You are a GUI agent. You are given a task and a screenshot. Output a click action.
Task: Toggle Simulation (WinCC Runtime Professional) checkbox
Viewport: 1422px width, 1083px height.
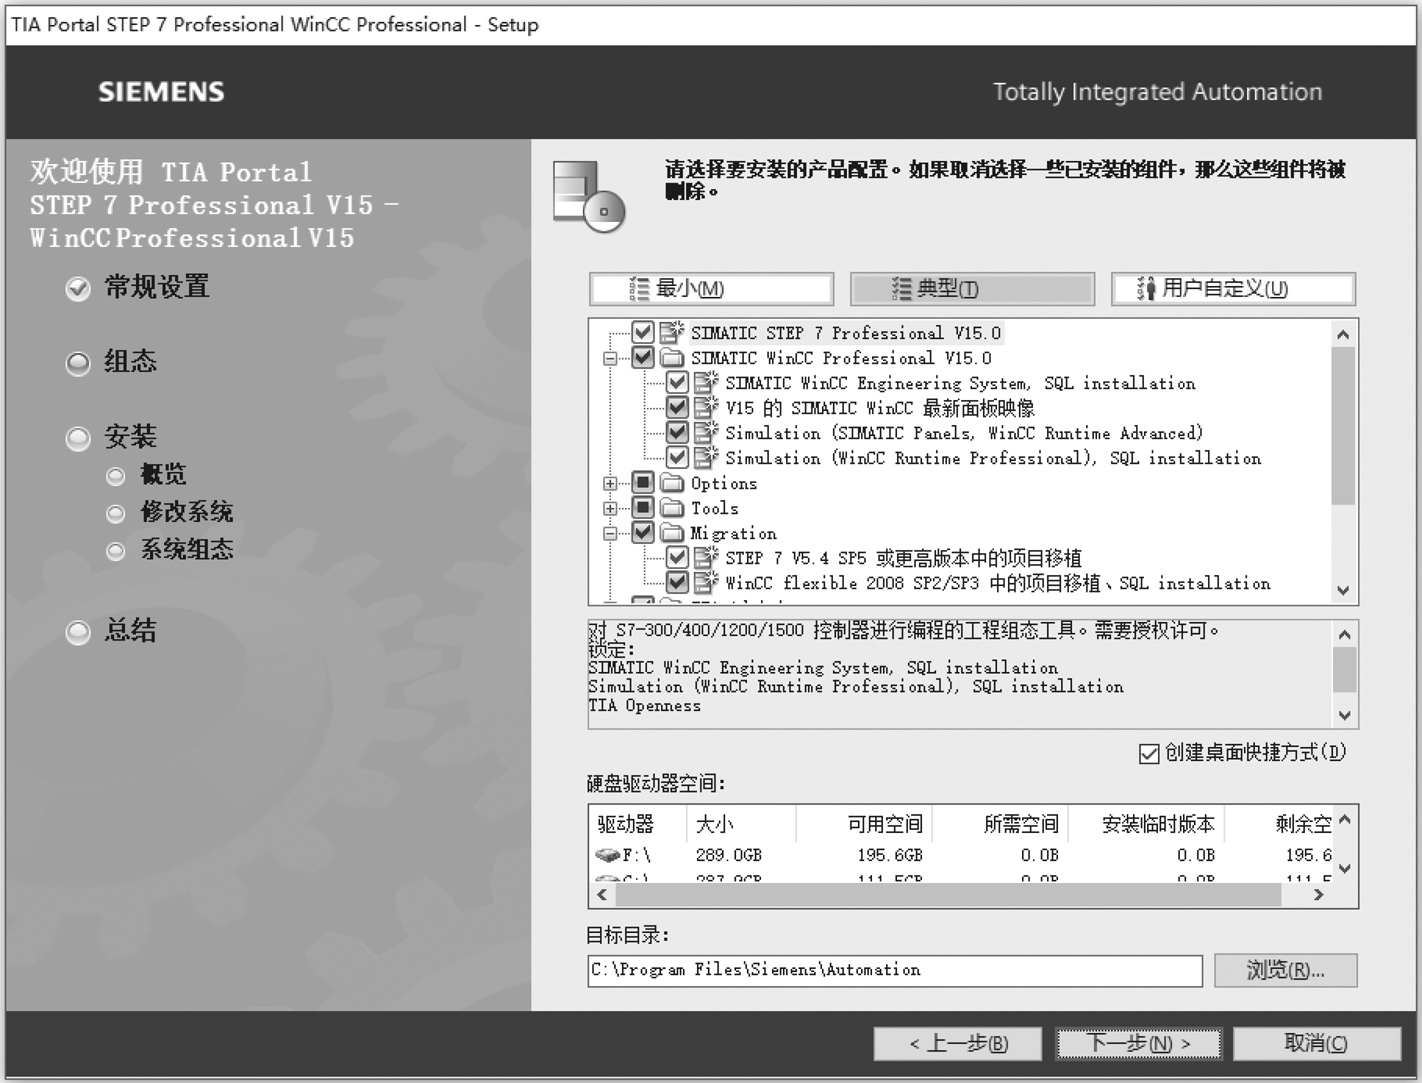(677, 457)
